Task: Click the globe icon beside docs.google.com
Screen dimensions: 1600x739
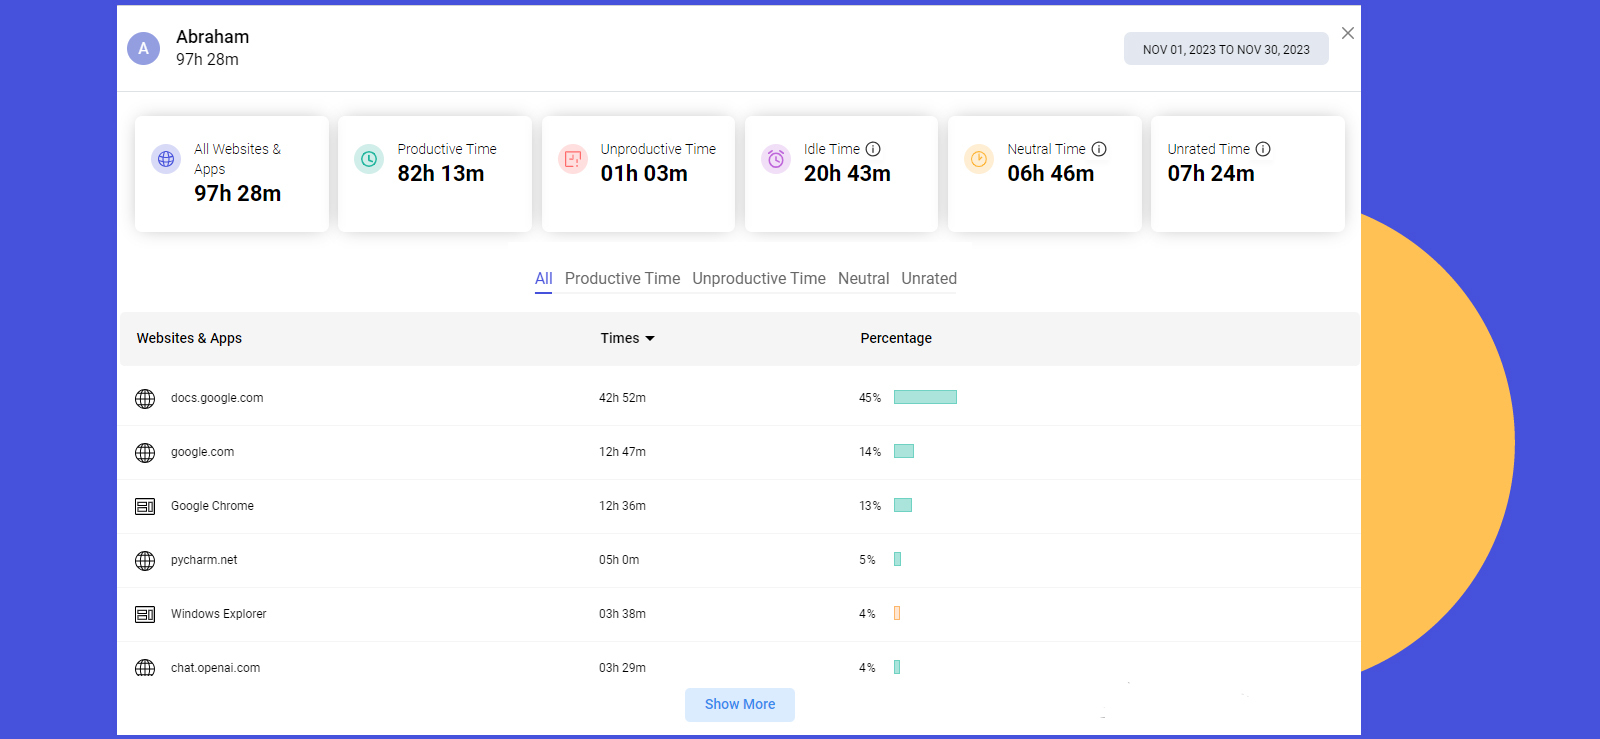Action: [x=145, y=399]
